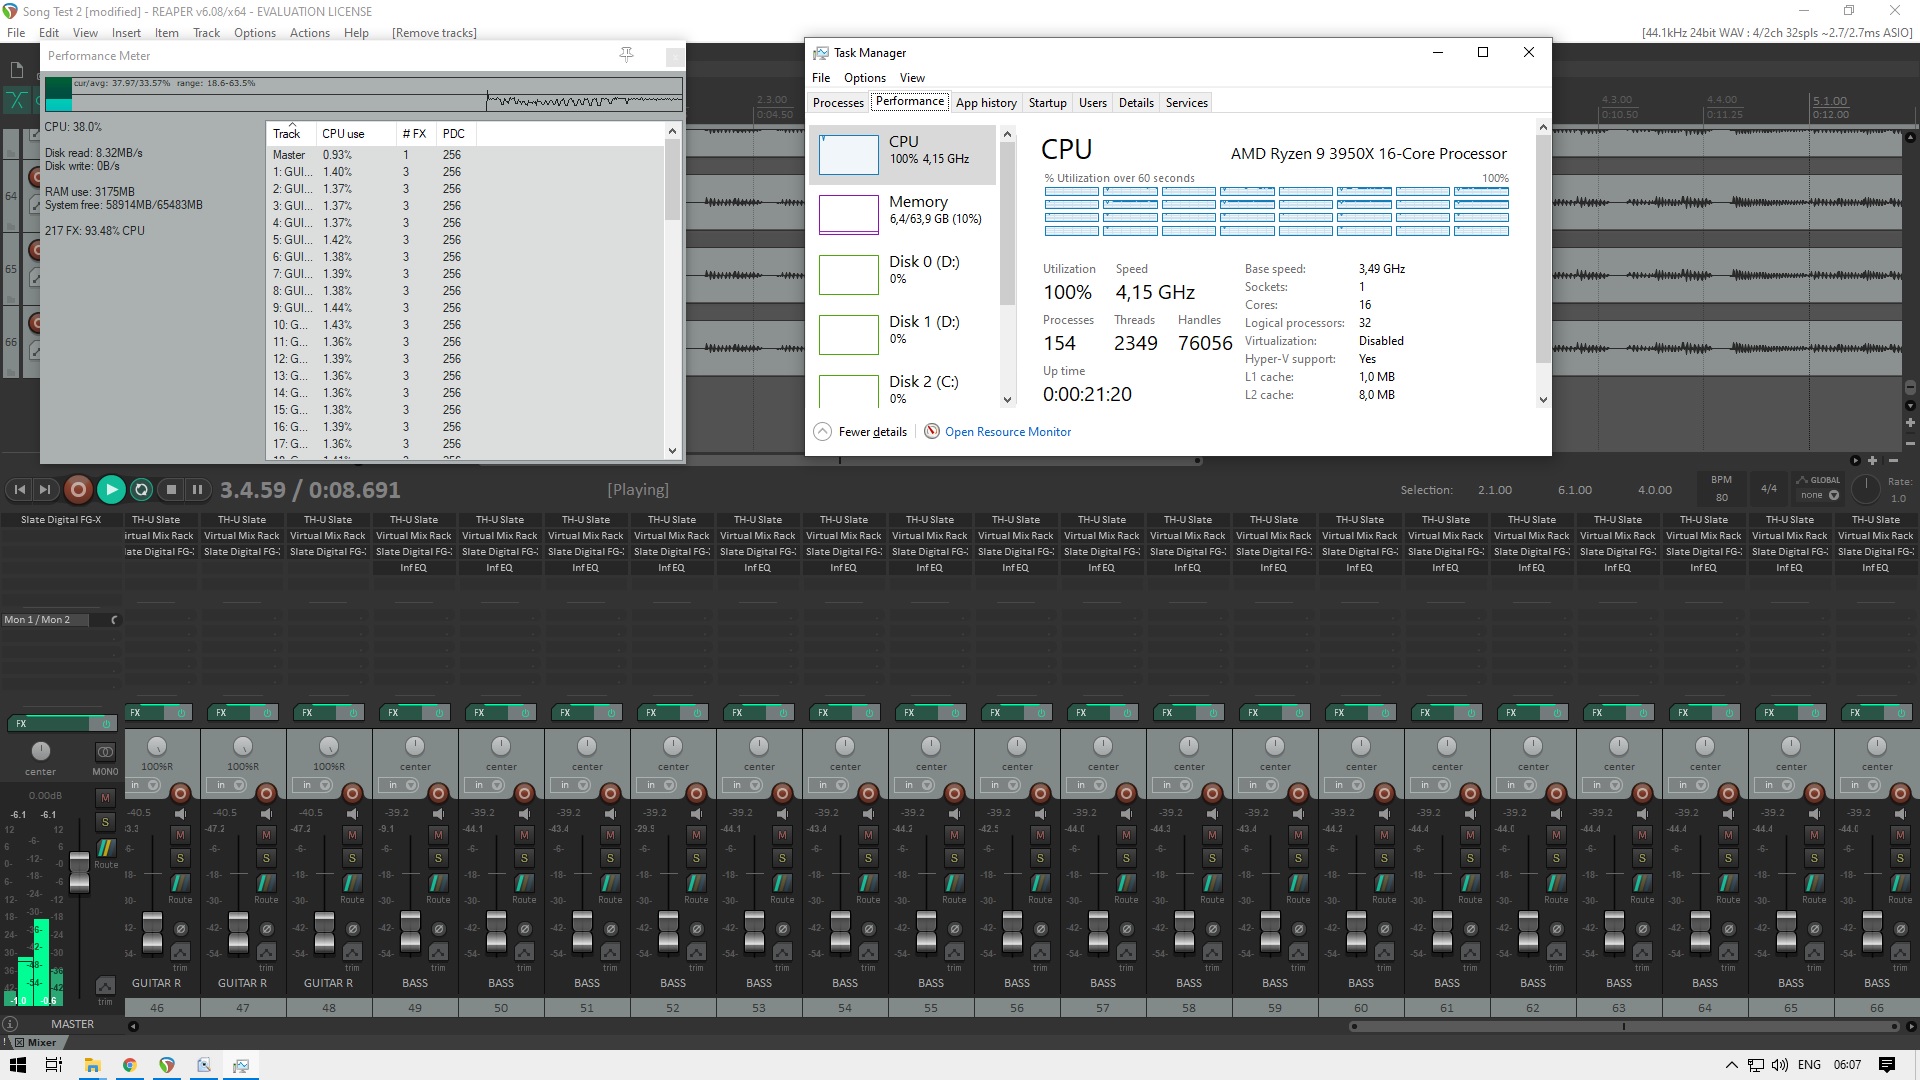Arm record on track 50 BASS
The height and width of the screenshot is (1080, 1920).
coord(524,794)
